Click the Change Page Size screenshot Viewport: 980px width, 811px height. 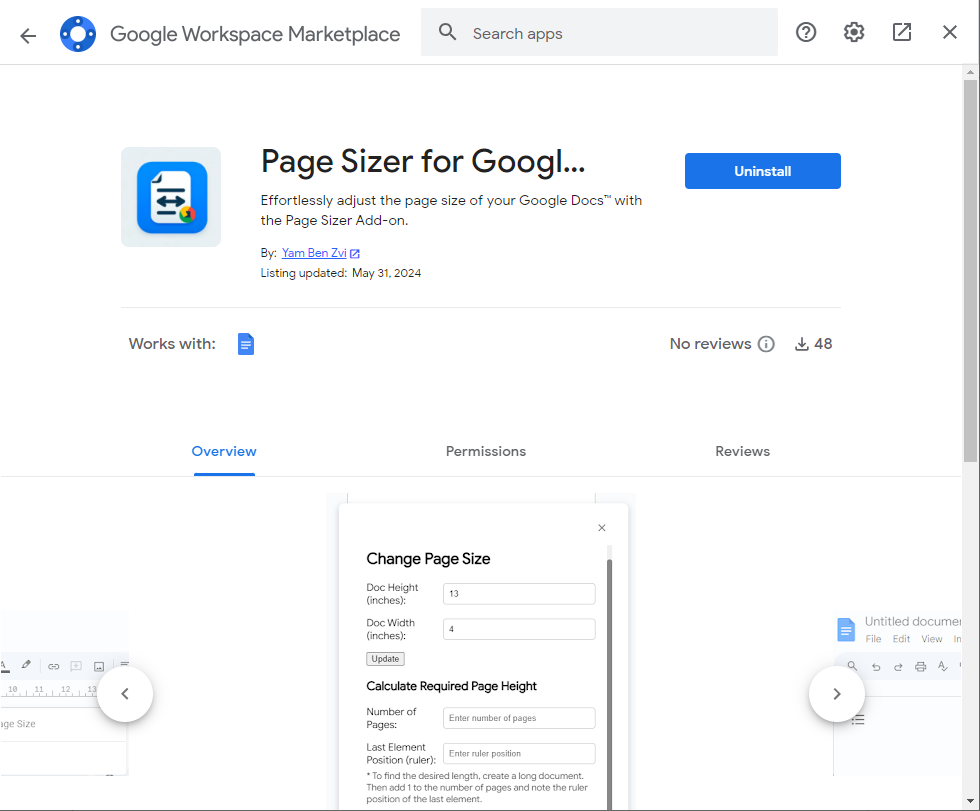click(481, 652)
